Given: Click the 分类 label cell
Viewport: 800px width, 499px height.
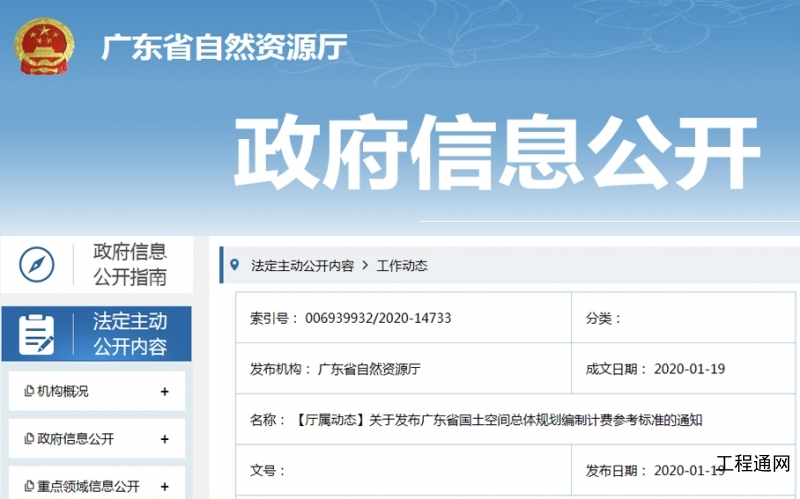Looking at the screenshot, I should pyautogui.click(x=683, y=318).
